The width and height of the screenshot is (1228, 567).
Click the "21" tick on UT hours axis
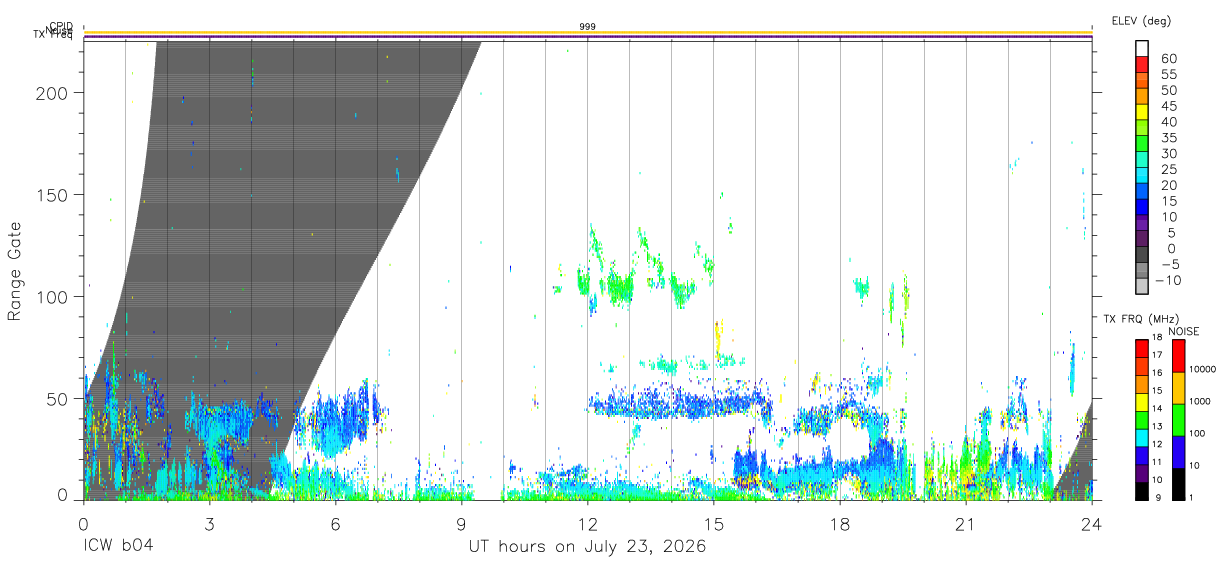[965, 524]
